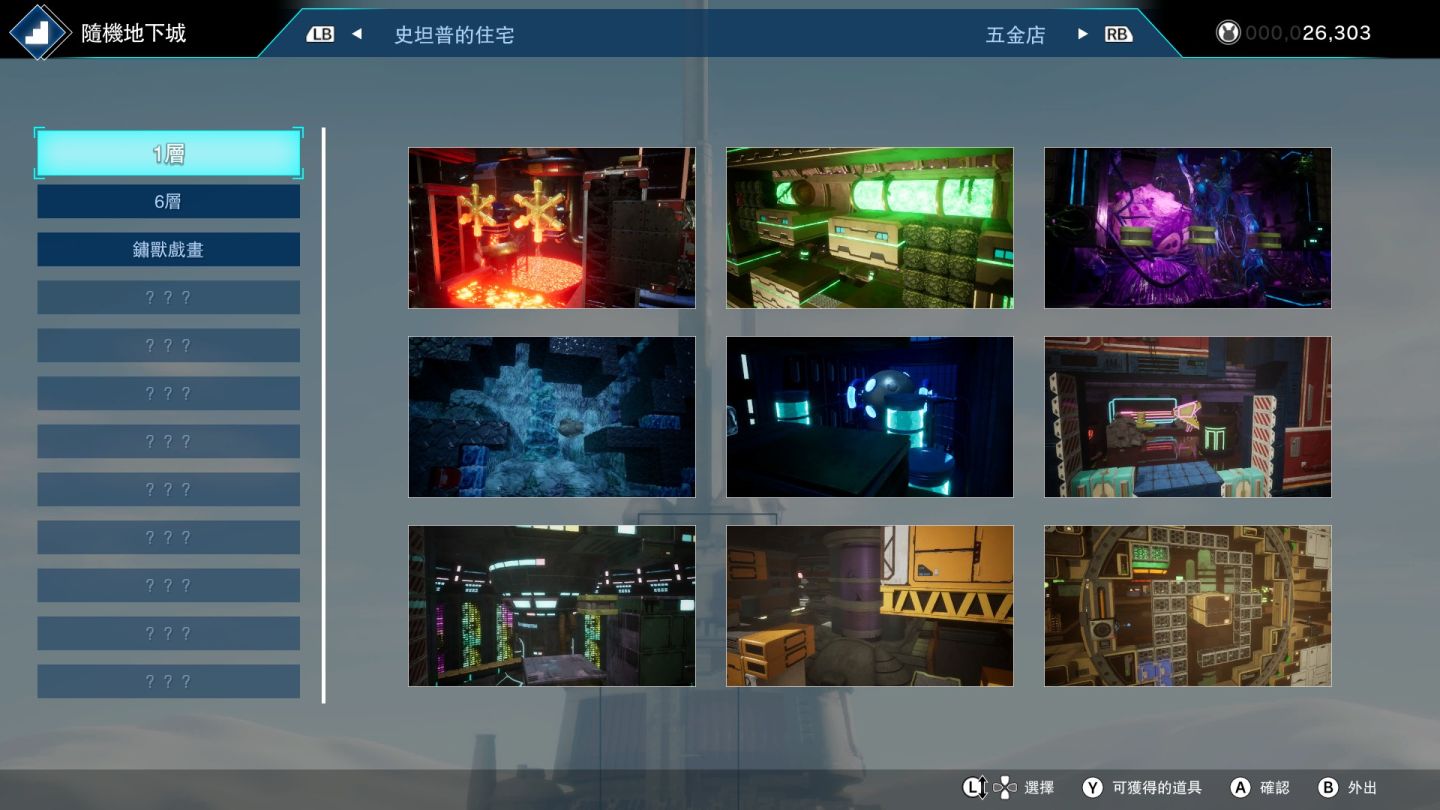Go to next location with right arrow

(1082, 34)
